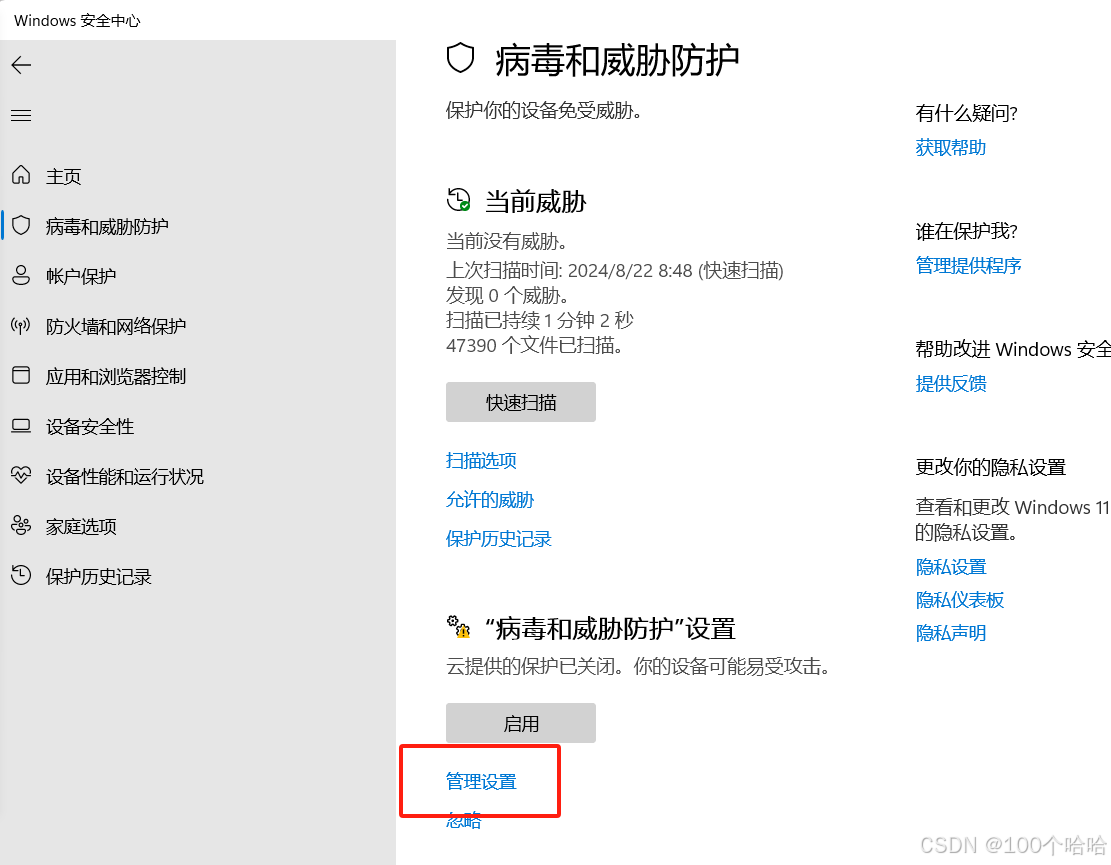Click the shield icon beside 病毒和威胁防护 in sidebar
1111x865 pixels.
tap(21, 225)
